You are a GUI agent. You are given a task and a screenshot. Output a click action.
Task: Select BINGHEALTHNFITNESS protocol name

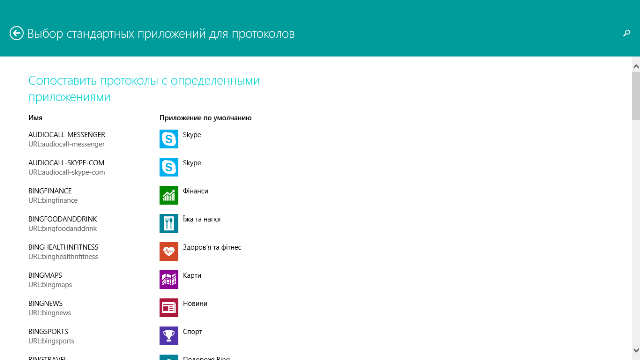pyautogui.click(x=63, y=247)
